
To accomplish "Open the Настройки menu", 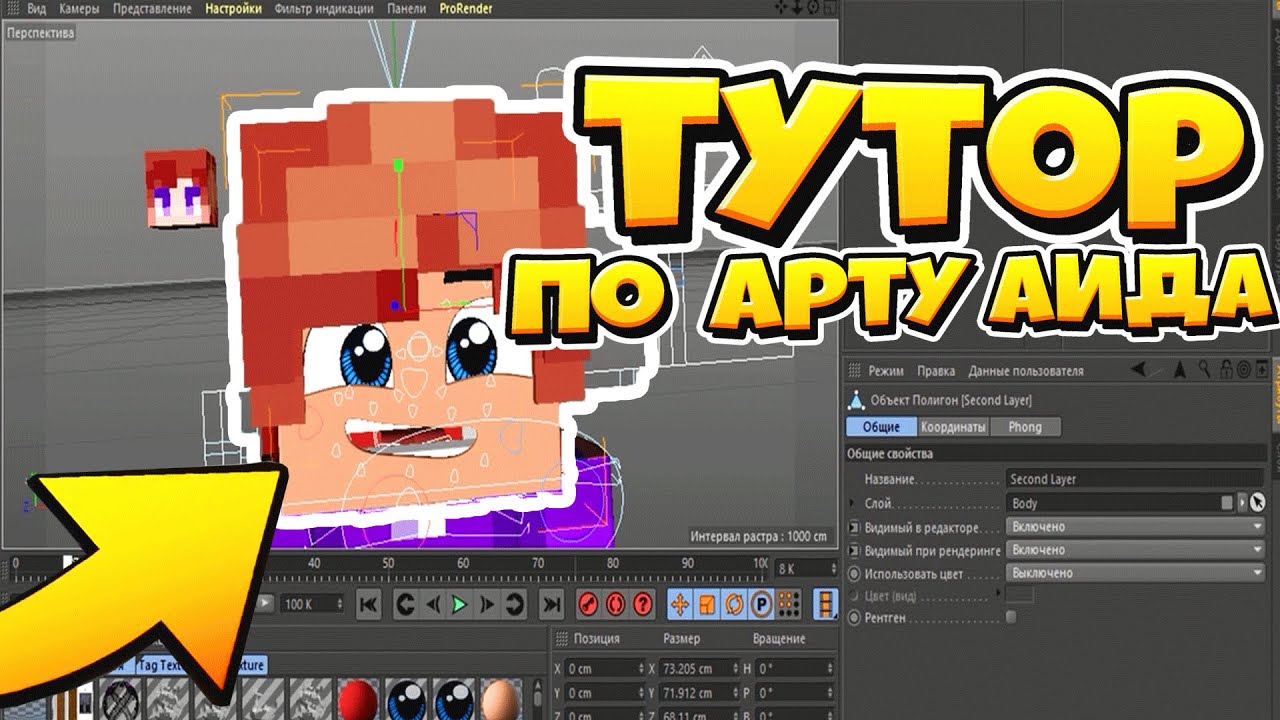I will coord(234,8).
